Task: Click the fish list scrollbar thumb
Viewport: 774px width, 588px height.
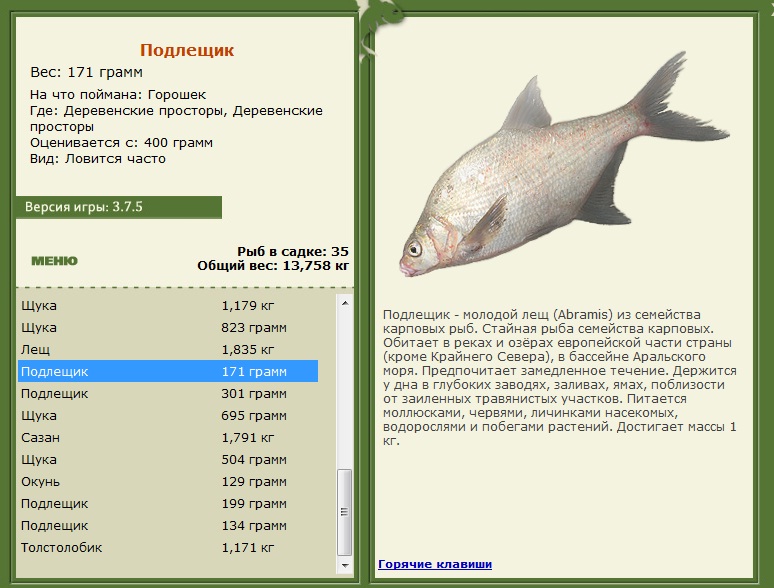Action: click(345, 512)
